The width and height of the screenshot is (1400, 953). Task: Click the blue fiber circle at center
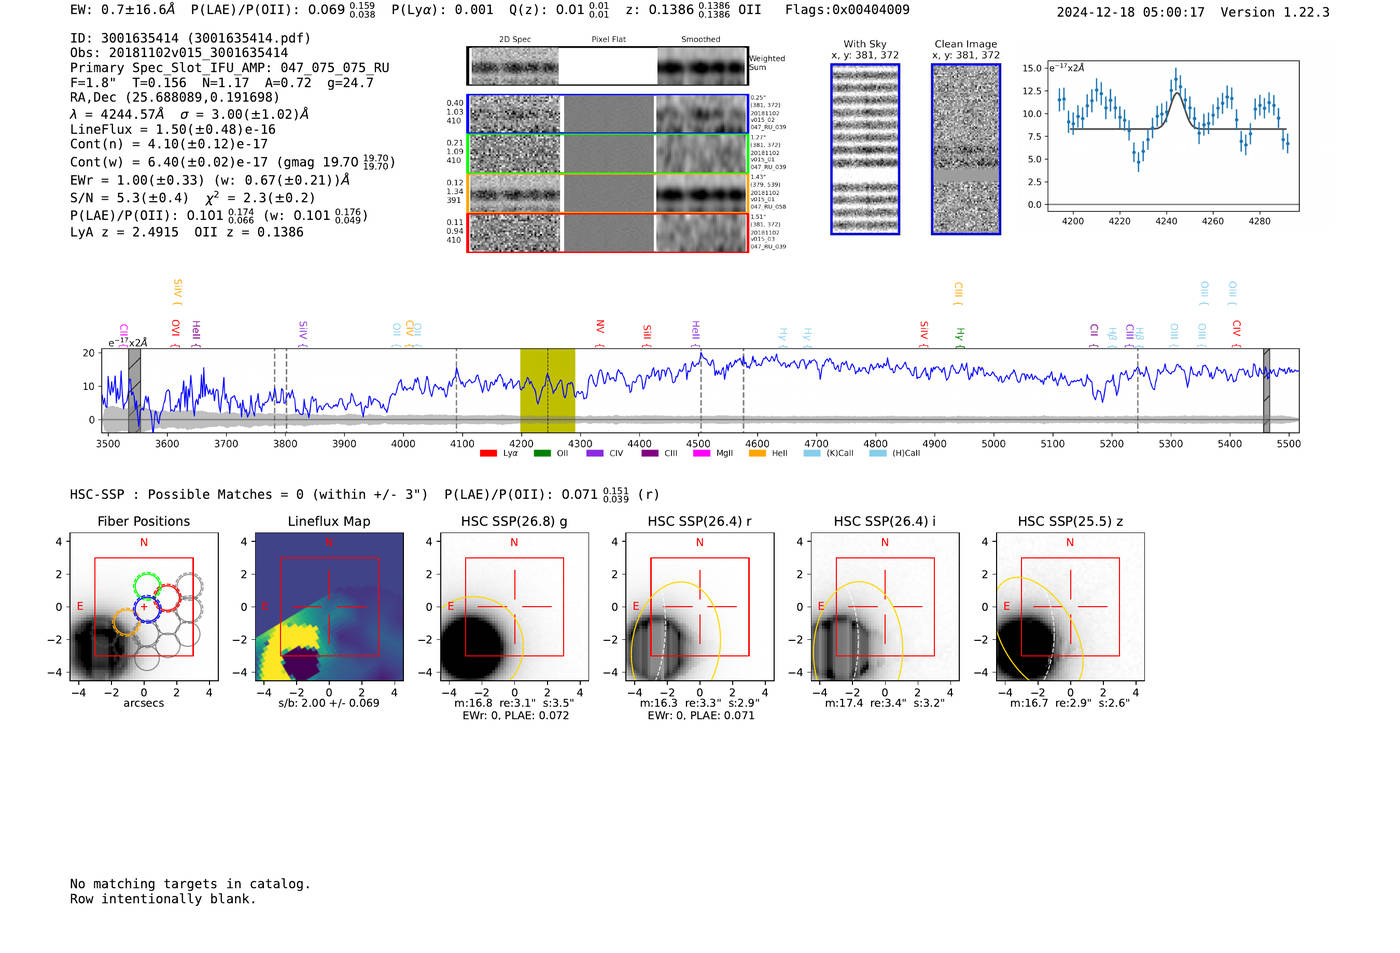coord(146,608)
